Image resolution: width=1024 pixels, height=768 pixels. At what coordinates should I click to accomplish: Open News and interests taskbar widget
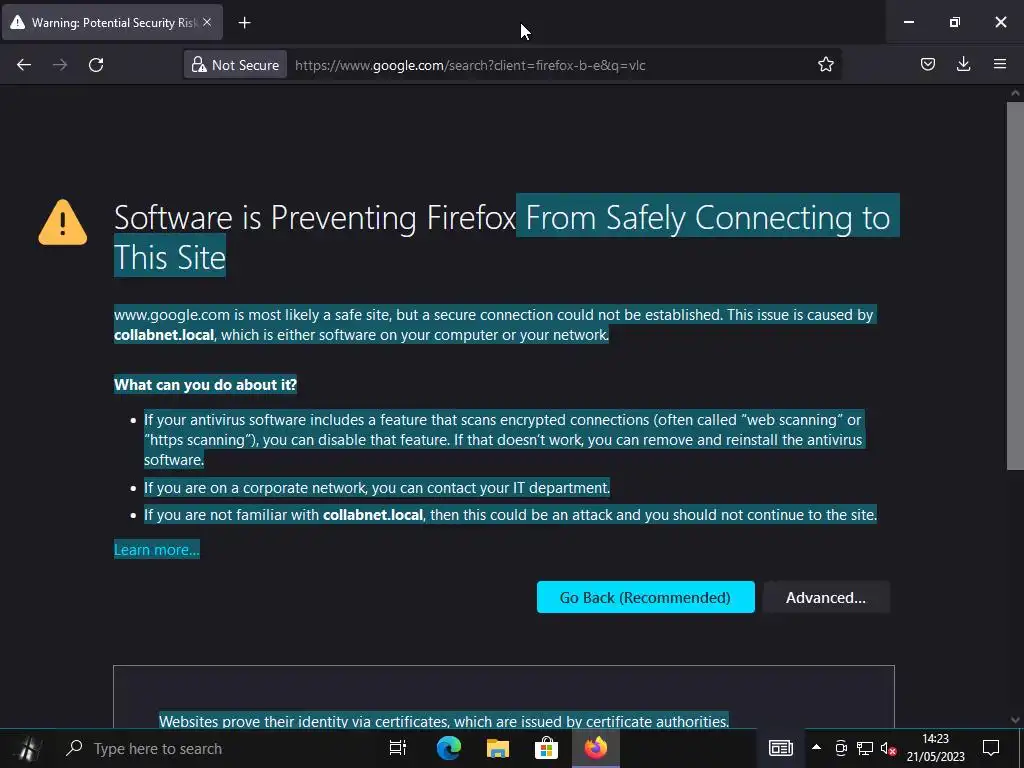(780, 748)
